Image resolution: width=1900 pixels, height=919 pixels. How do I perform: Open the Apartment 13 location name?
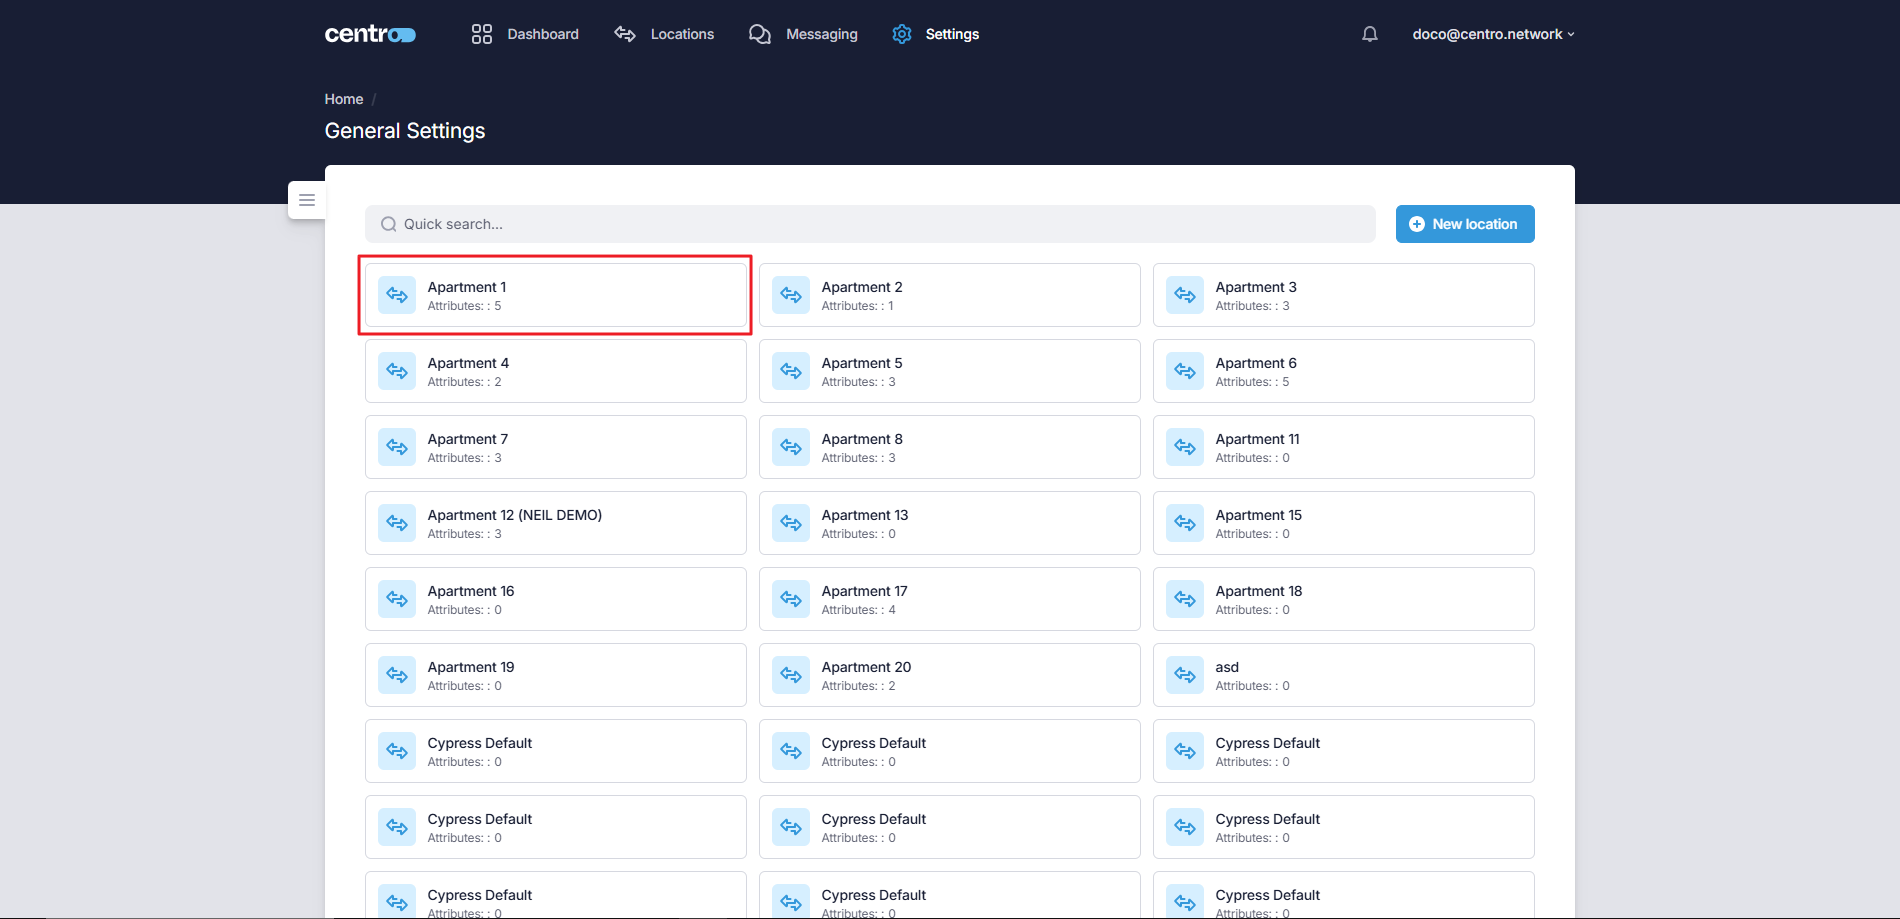(x=865, y=515)
